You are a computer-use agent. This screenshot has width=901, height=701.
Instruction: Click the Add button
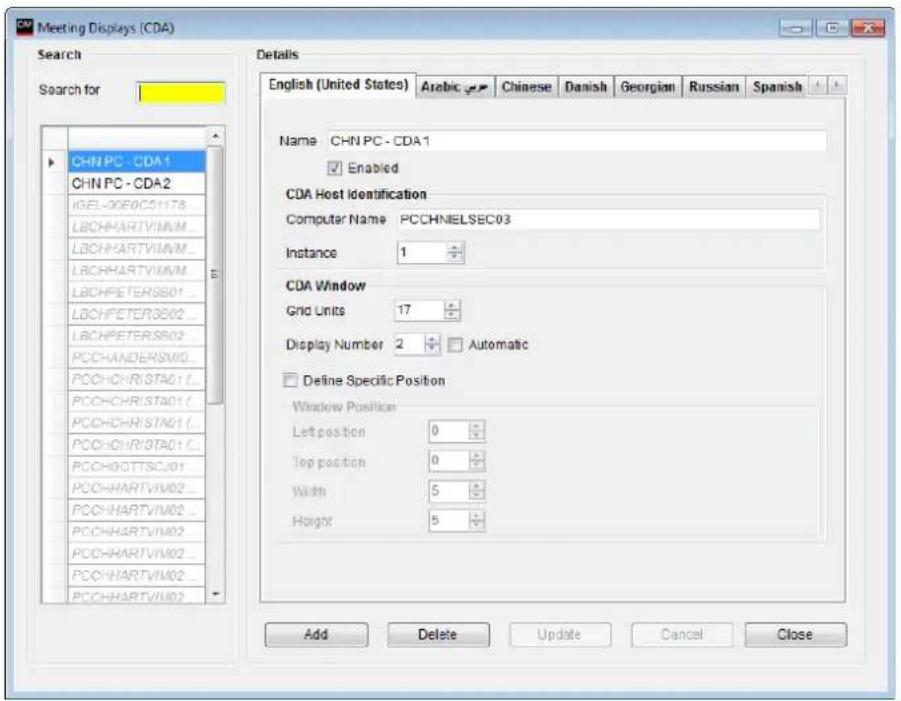pos(316,635)
